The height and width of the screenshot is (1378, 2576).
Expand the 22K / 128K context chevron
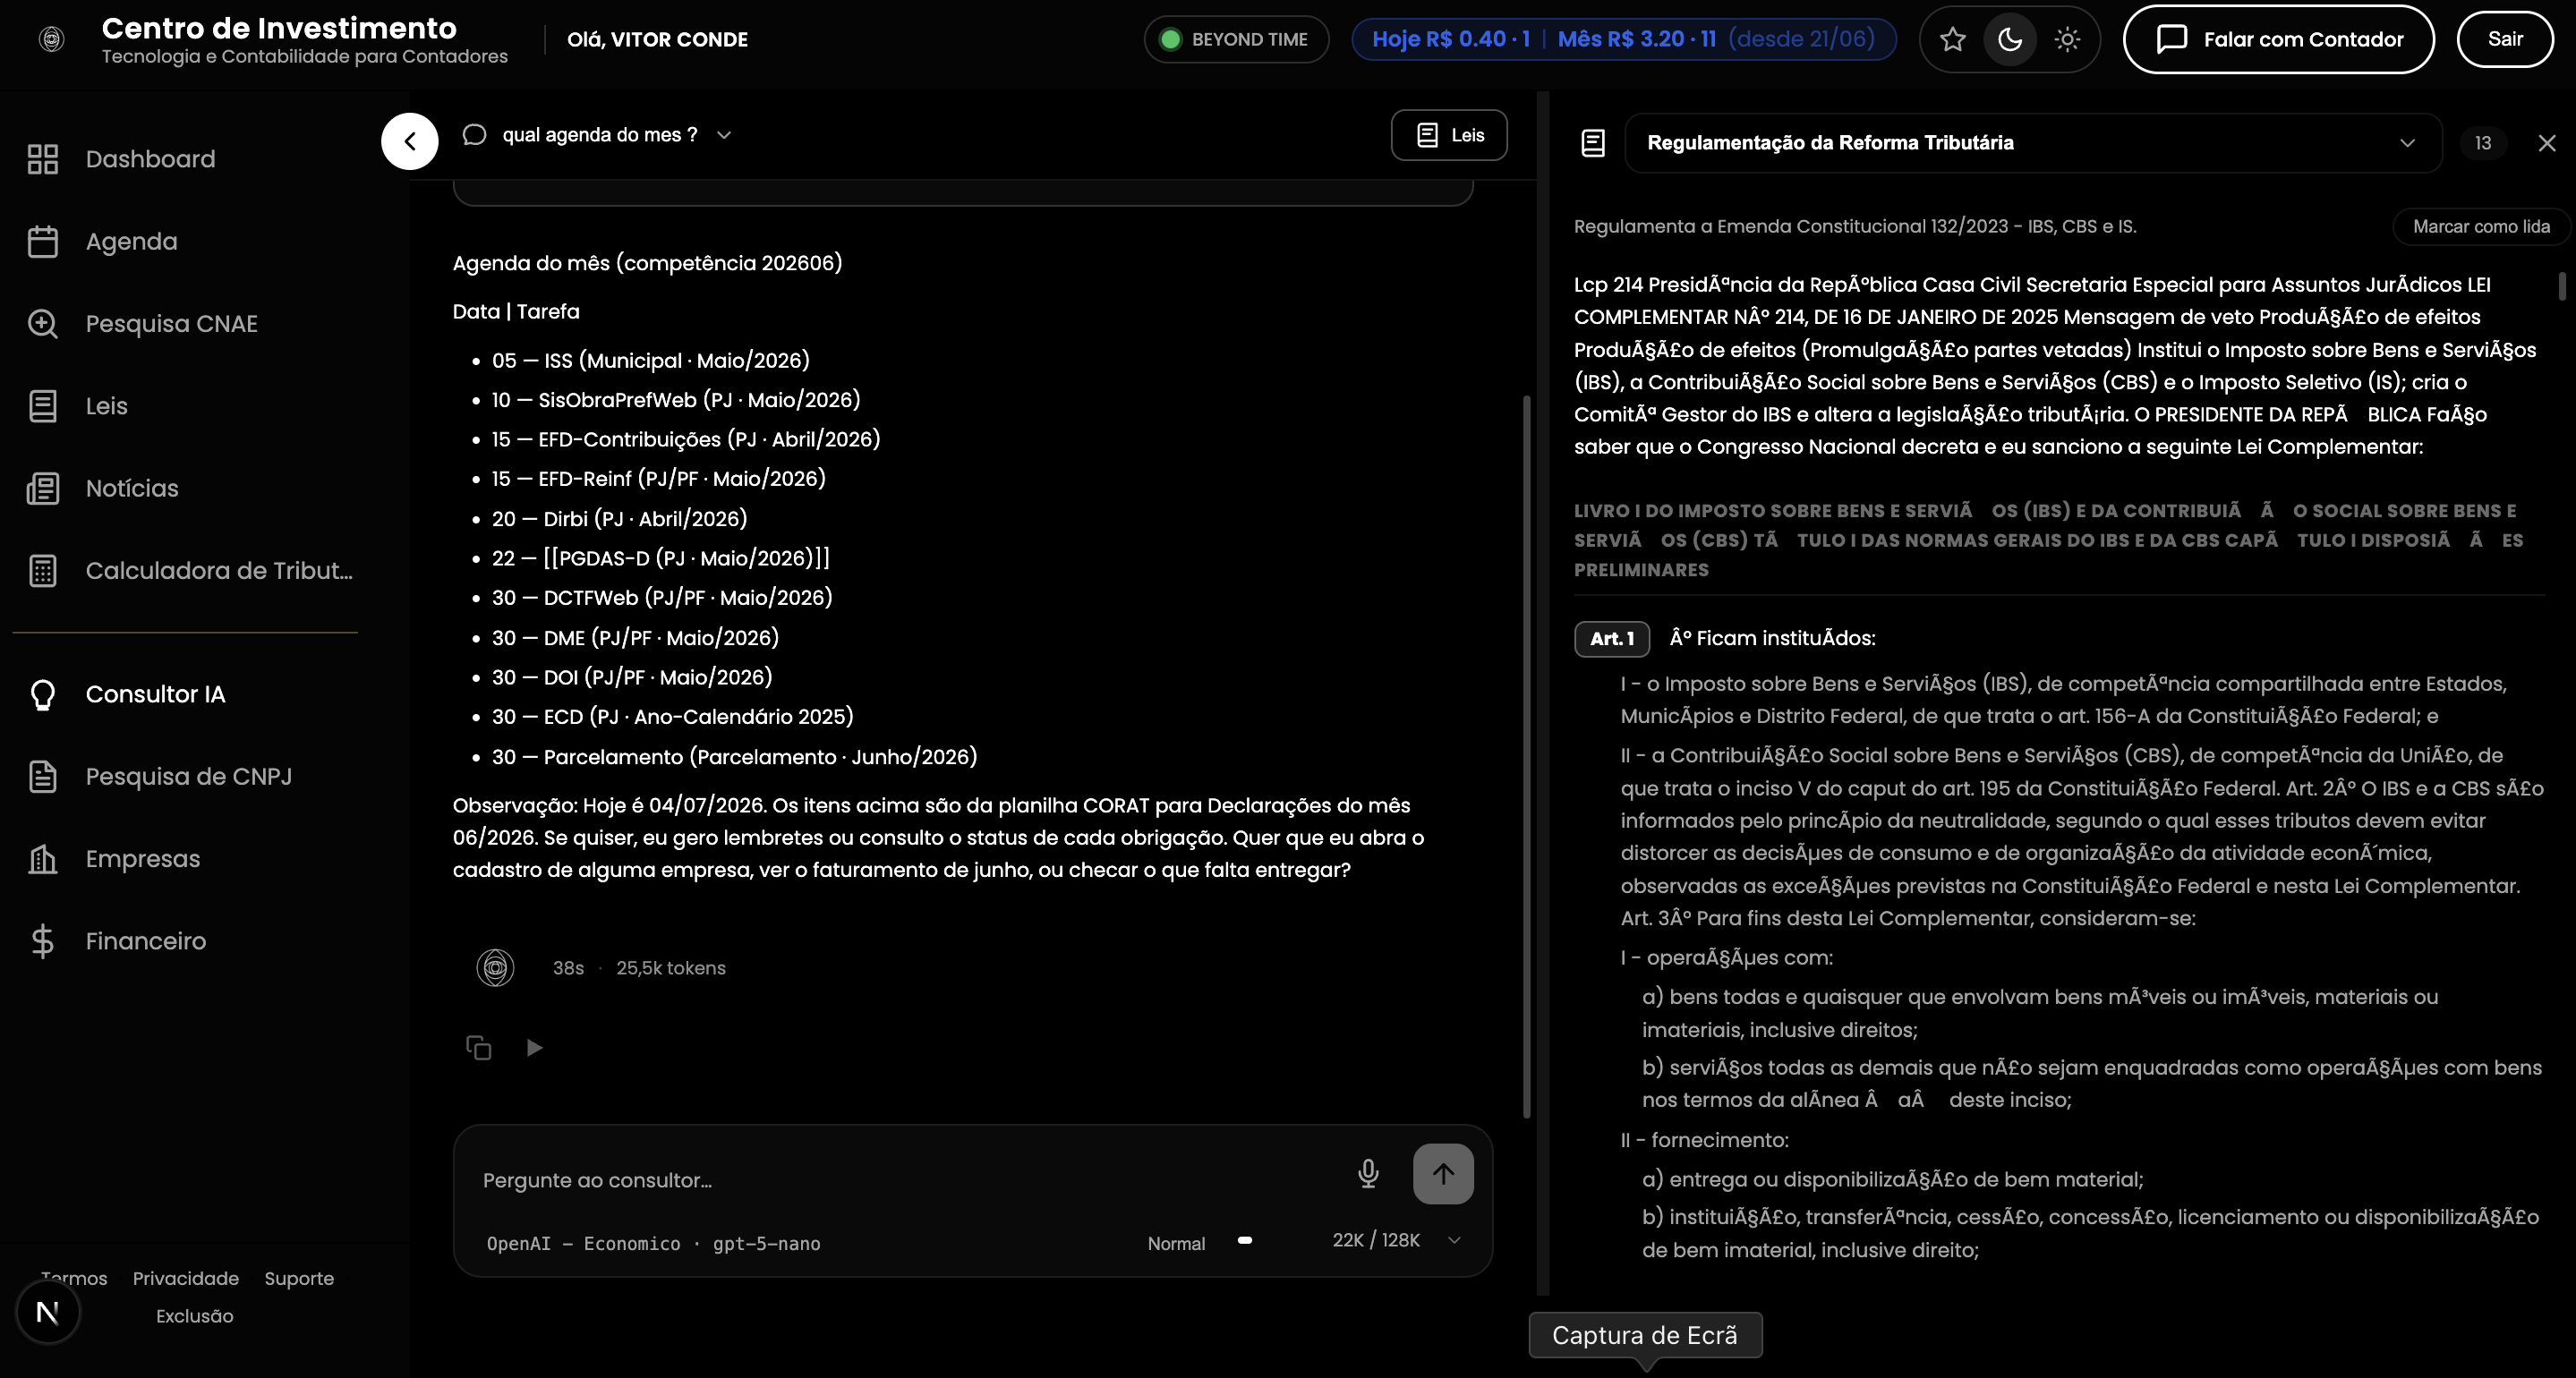pos(1454,1240)
